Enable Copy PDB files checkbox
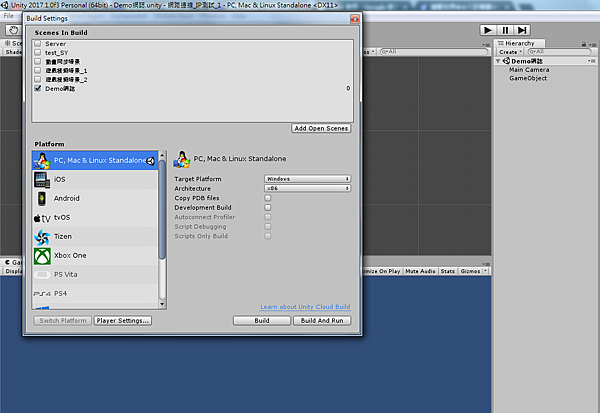Viewport: 600px width, 413px height. click(x=268, y=198)
